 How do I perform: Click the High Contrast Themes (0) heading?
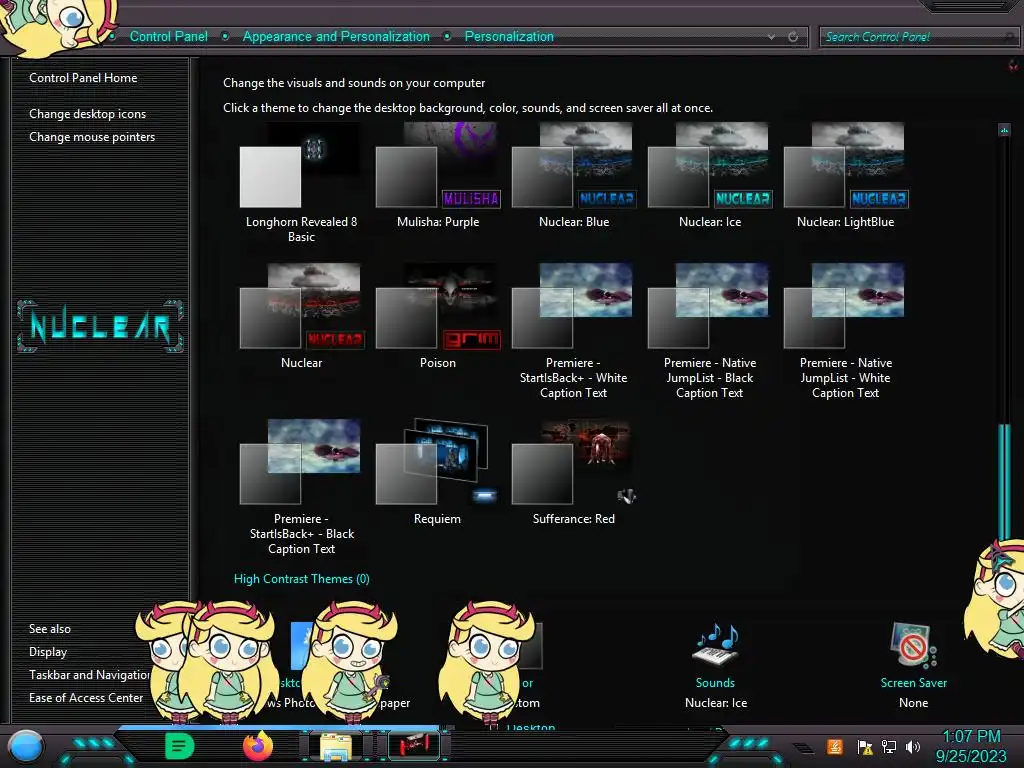(302, 579)
